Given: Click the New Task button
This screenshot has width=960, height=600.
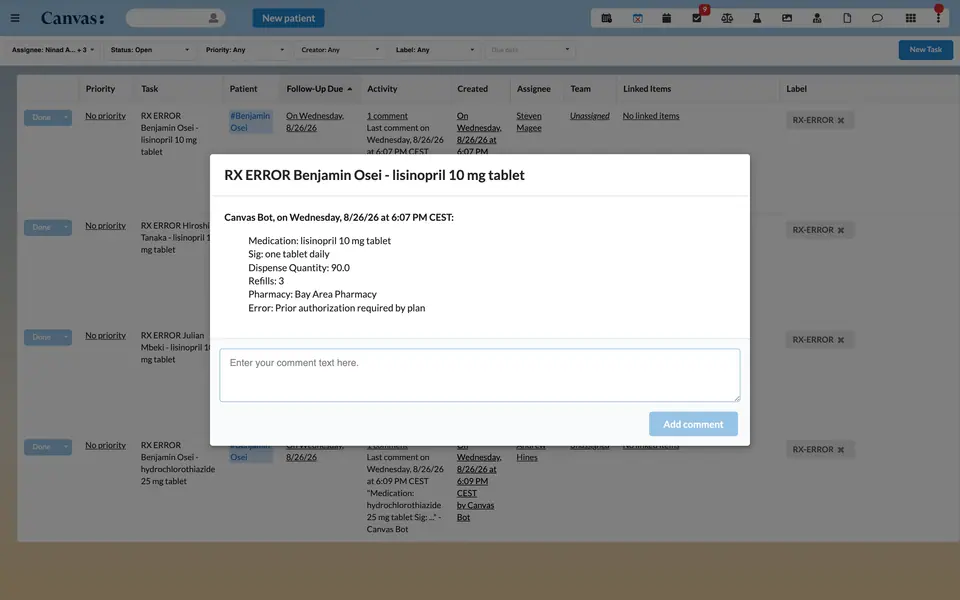Looking at the screenshot, I should coord(926,50).
